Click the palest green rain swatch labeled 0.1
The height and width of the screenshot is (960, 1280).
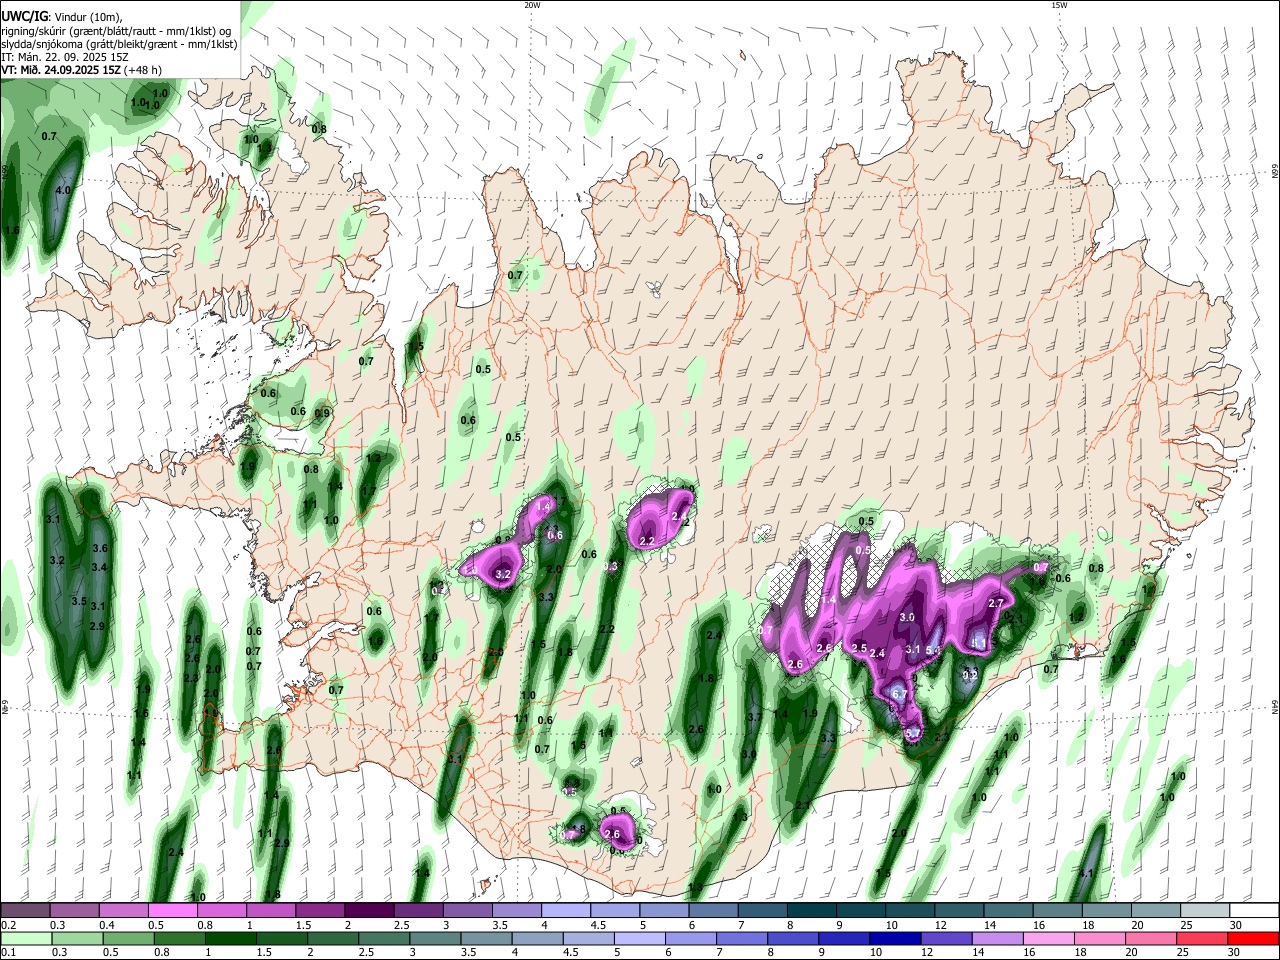click(x=26, y=938)
